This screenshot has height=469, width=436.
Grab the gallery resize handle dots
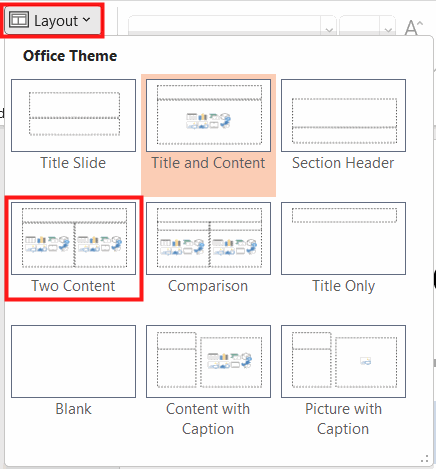pyautogui.click(x=425, y=459)
